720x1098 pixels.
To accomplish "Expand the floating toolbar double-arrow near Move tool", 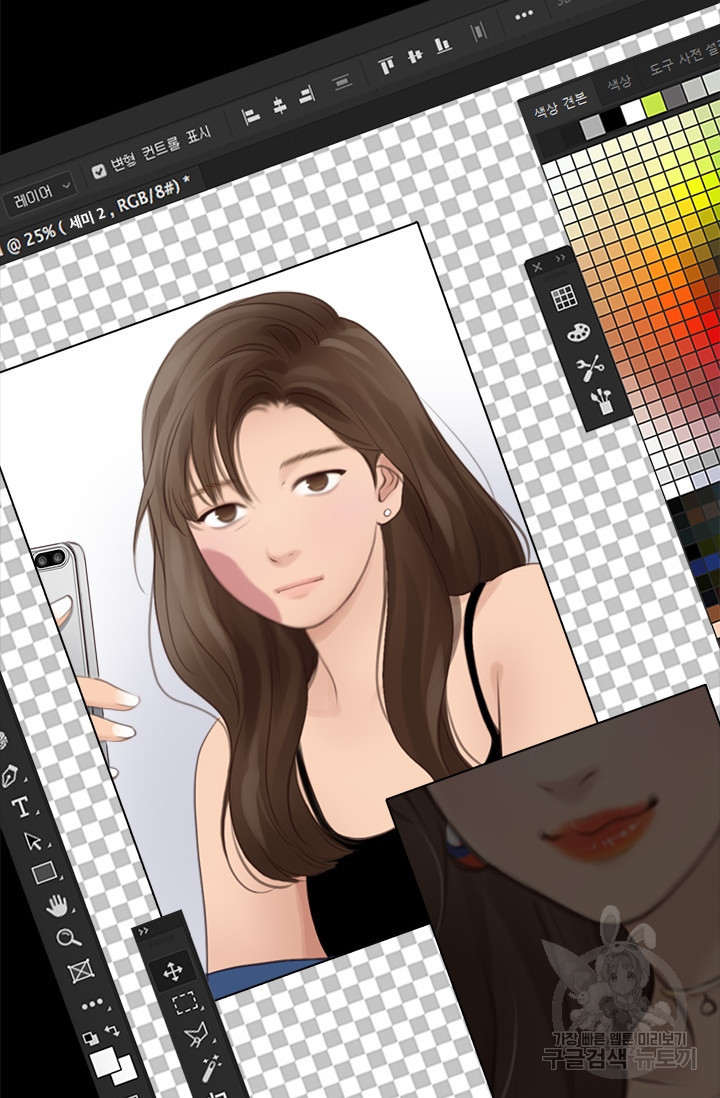I will tap(144, 931).
